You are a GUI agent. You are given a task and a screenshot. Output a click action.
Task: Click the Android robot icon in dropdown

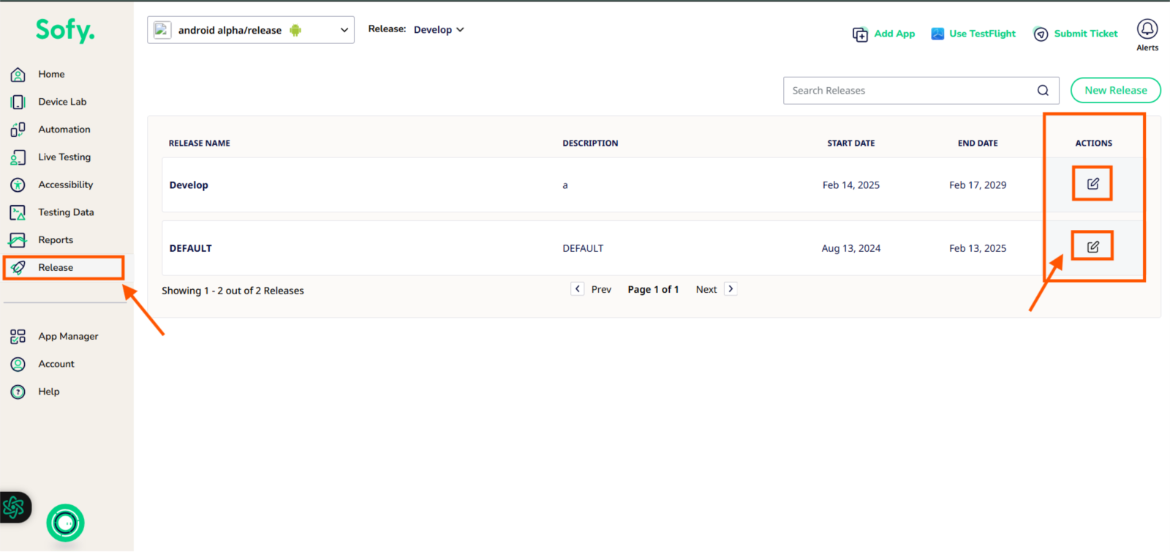pyautogui.click(x=295, y=30)
